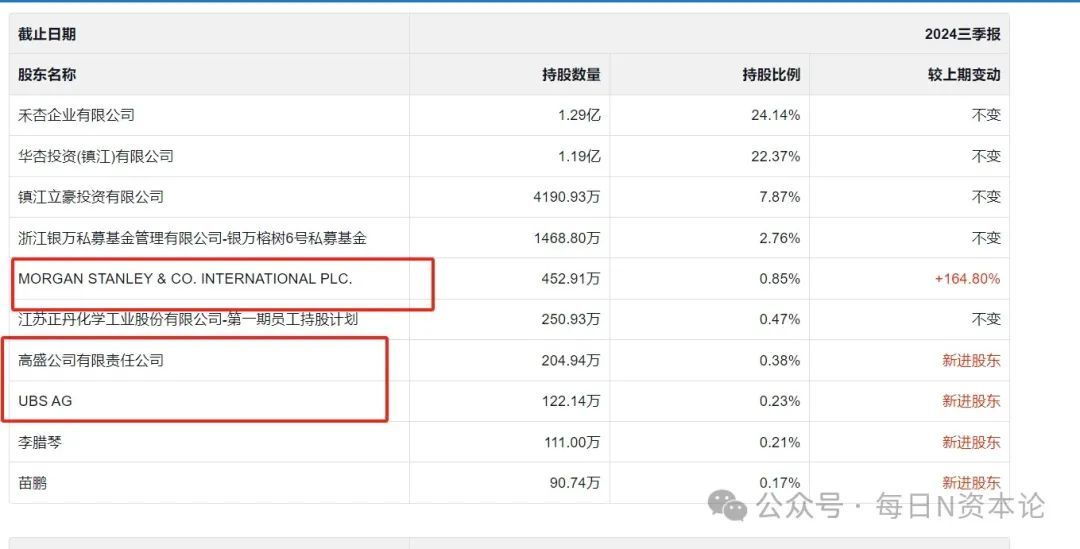Click 不变 in the 镇江立豪投资 row
The height and width of the screenshot is (549, 1080).
coord(986,197)
